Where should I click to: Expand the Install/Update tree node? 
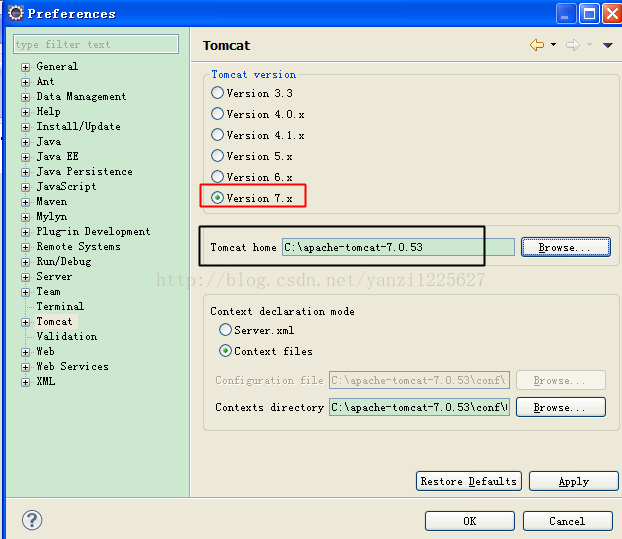[25, 127]
